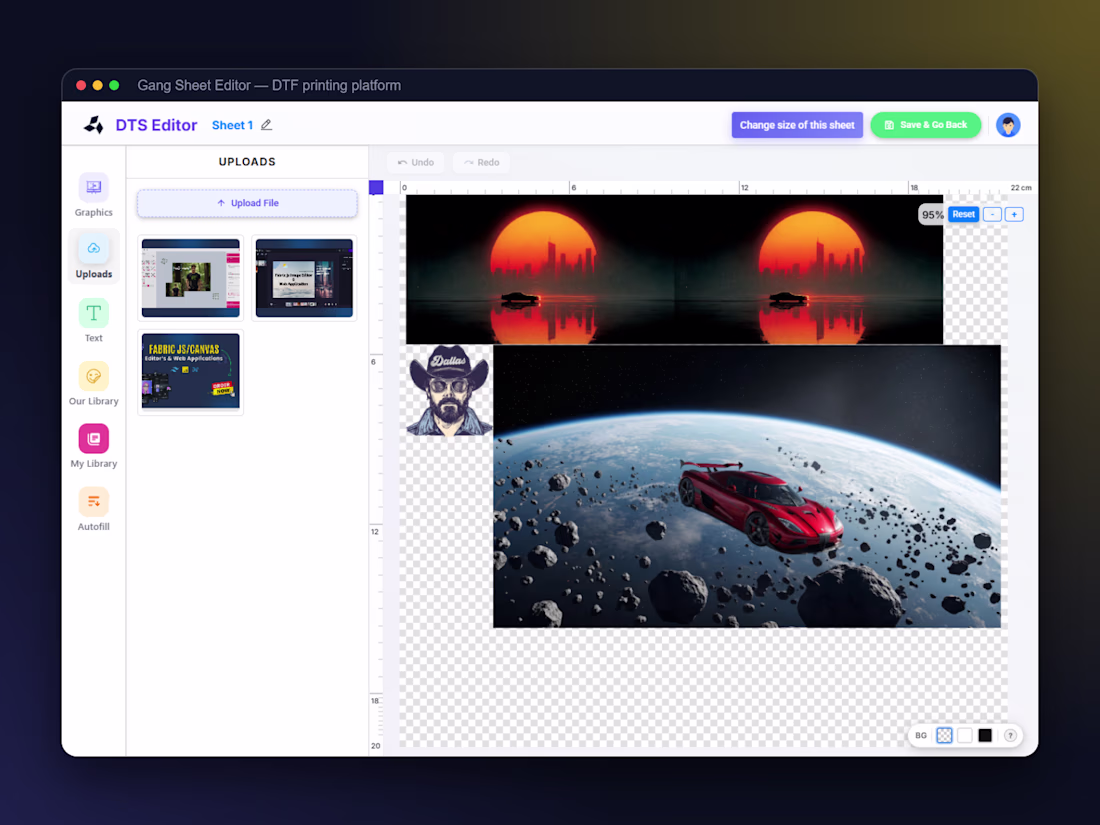Select the Fabric JS/Canvas upload thumbnail
The height and width of the screenshot is (825, 1100).
point(191,372)
